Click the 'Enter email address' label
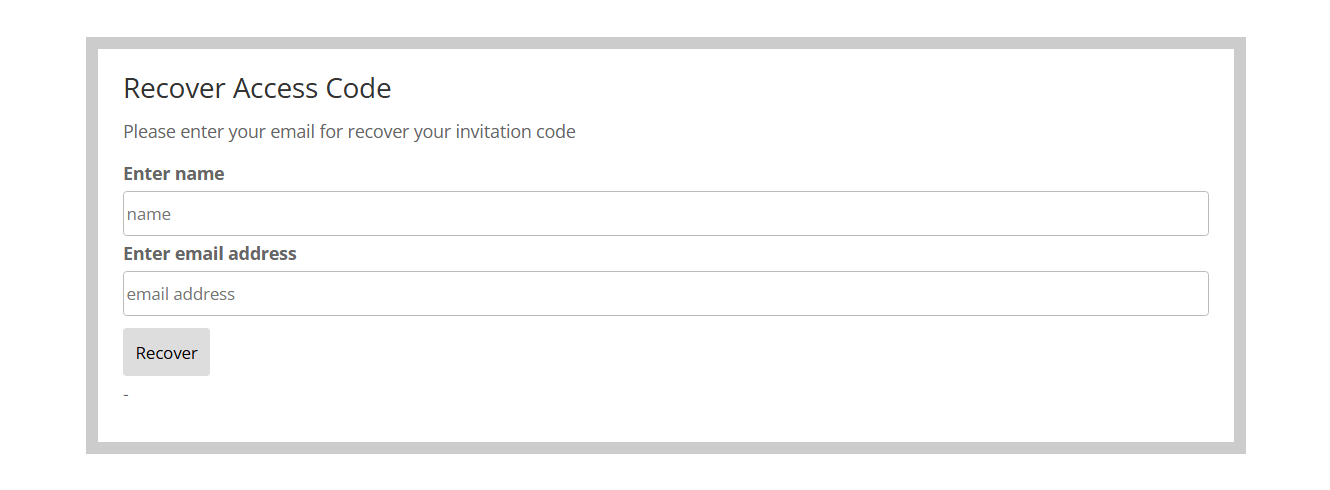Image resolution: width=1330 pixels, height=490 pixels. (210, 254)
